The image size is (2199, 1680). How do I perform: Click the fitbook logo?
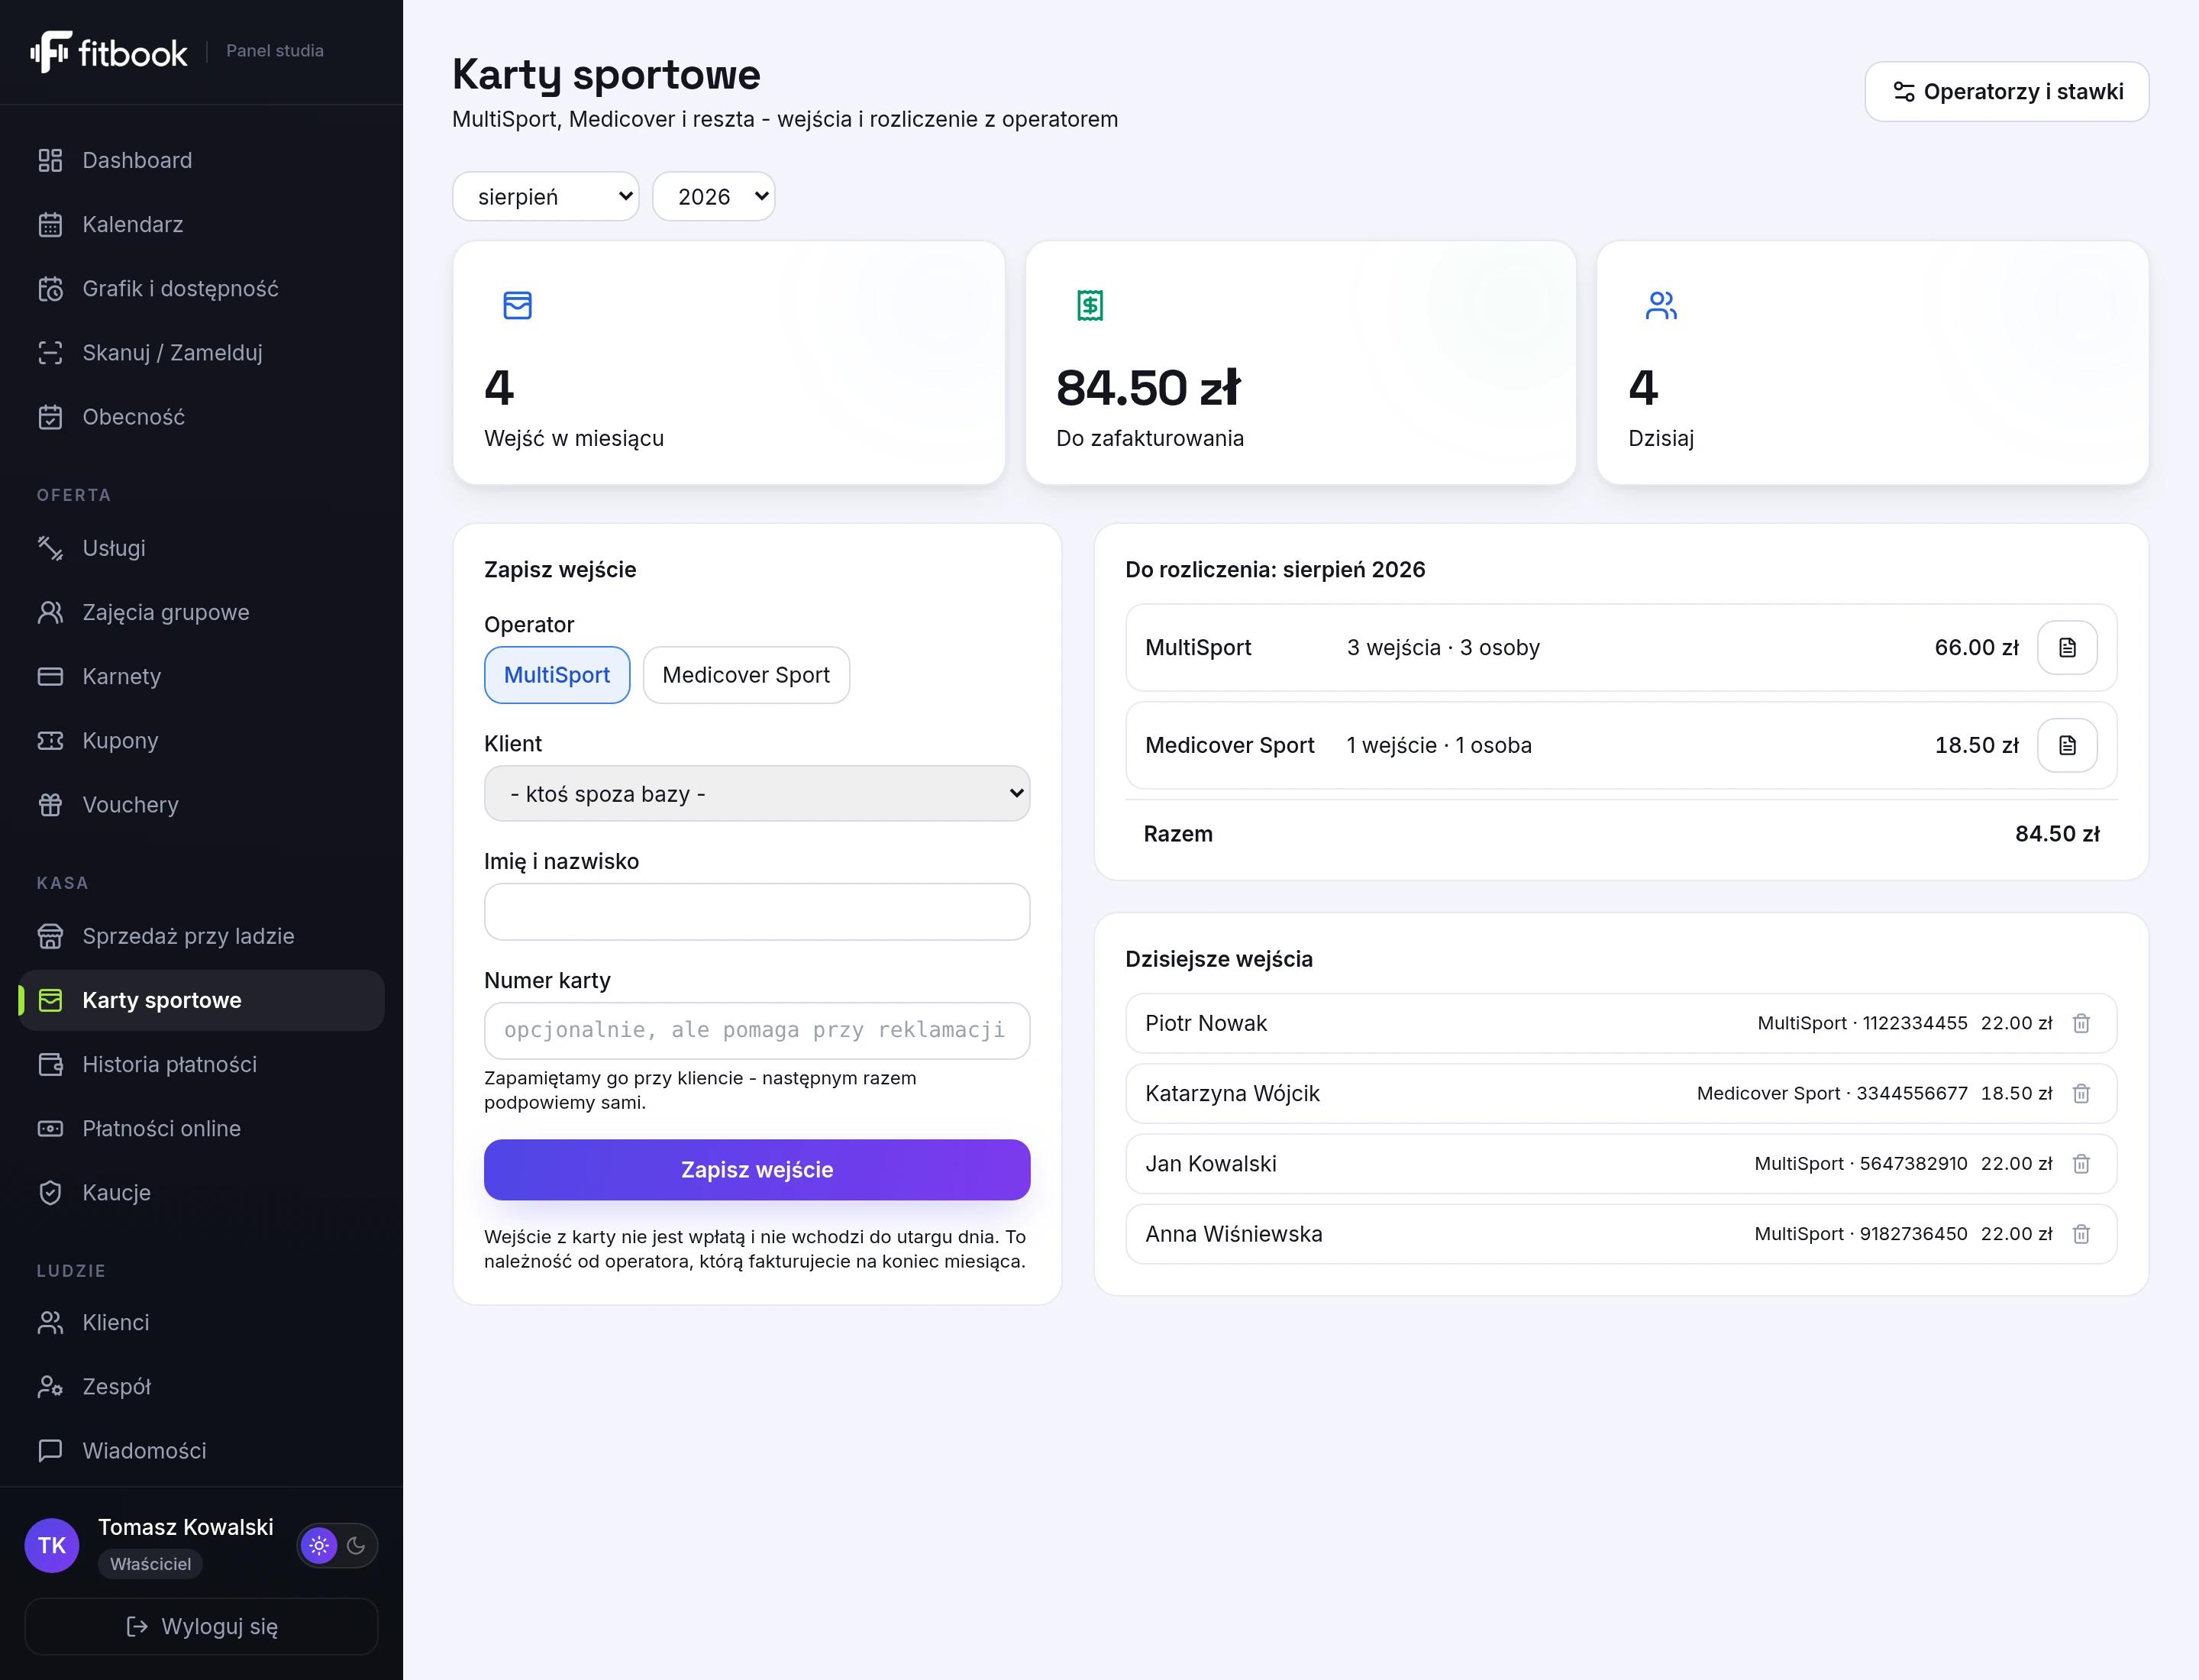click(108, 52)
